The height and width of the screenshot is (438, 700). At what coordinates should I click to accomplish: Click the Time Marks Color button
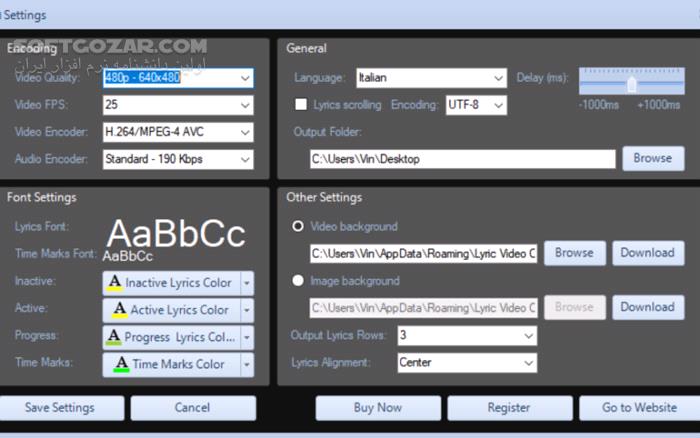click(x=171, y=364)
